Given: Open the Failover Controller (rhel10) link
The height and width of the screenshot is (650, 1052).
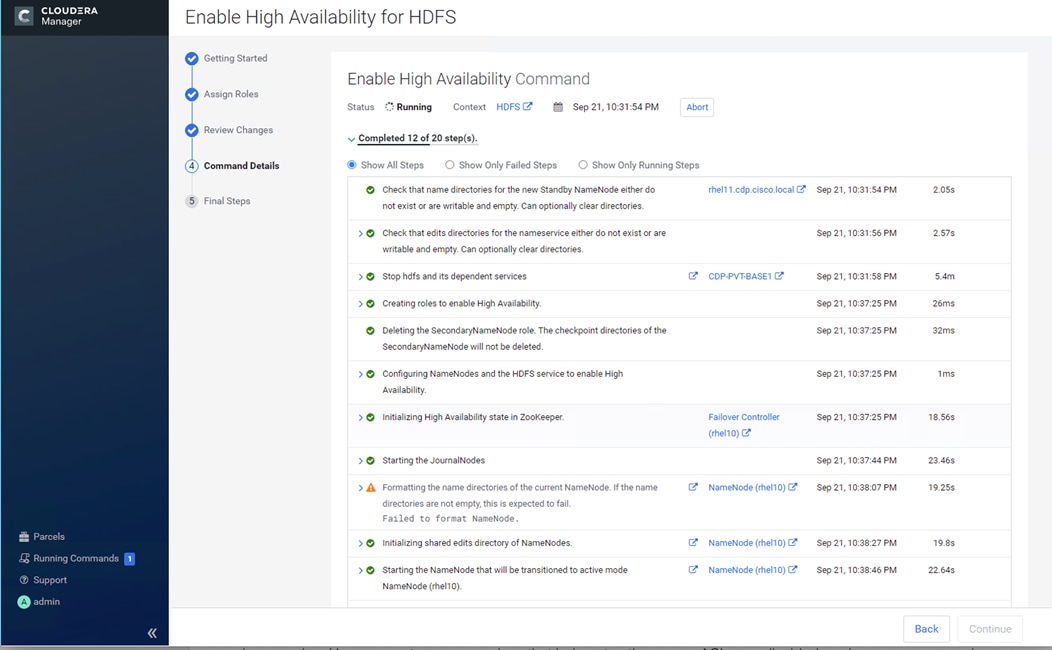Looking at the screenshot, I should (744, 425).
